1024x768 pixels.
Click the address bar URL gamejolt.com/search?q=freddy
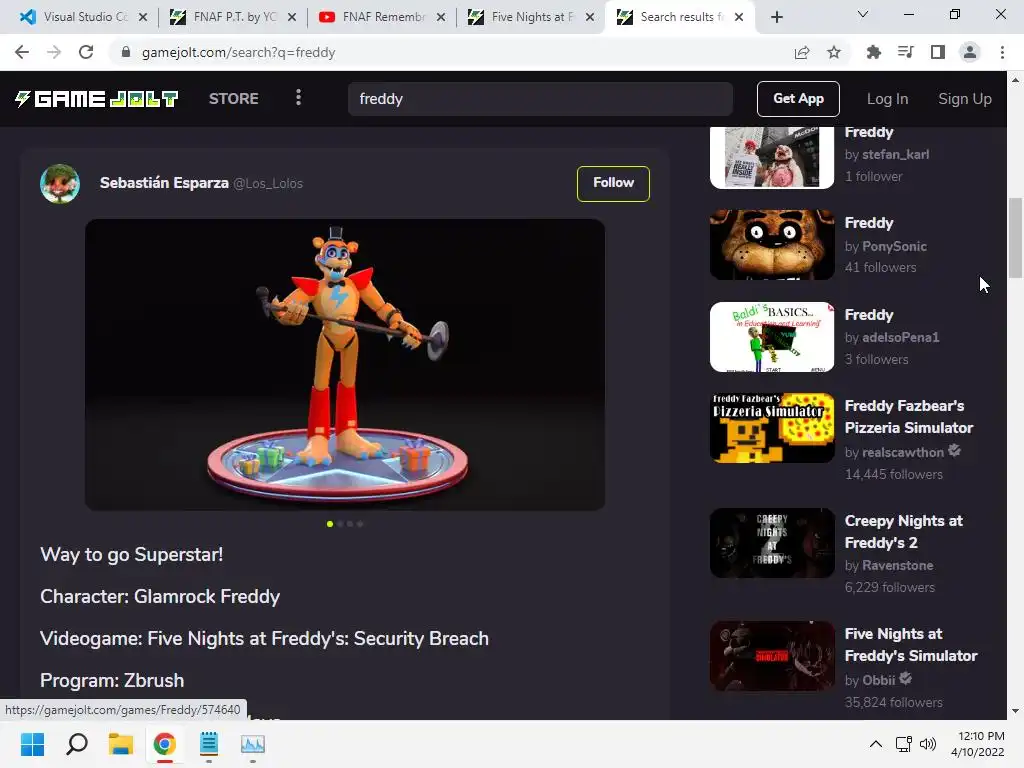click(x=238, y=52)
